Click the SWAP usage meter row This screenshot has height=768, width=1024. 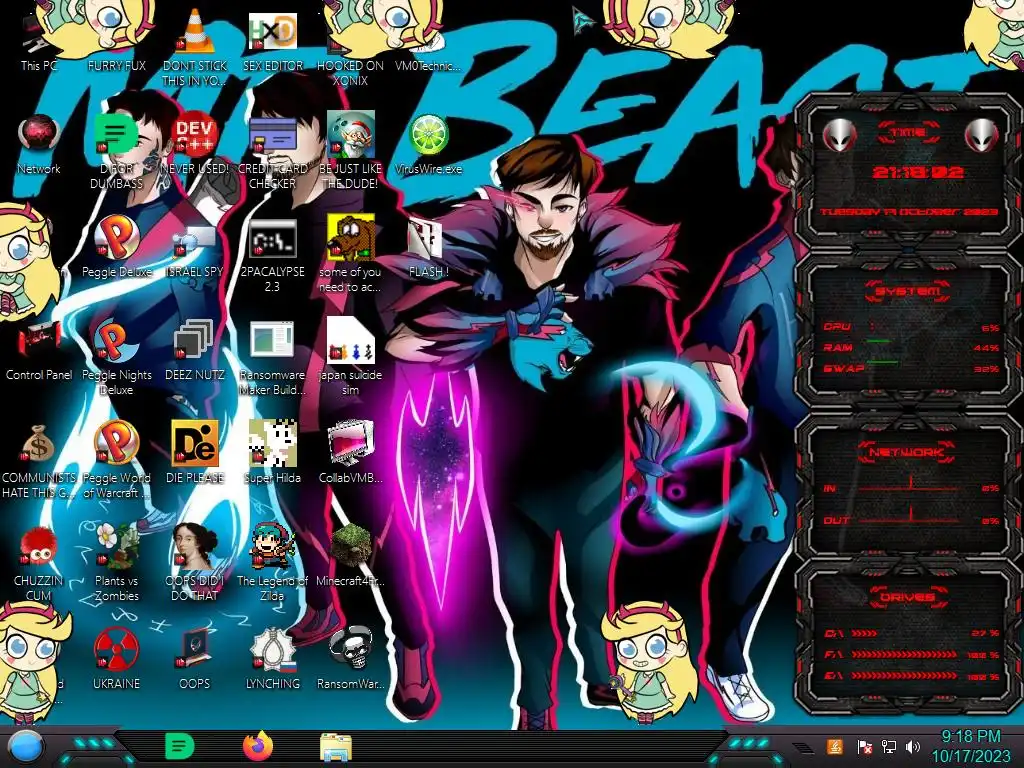point(911,369)
